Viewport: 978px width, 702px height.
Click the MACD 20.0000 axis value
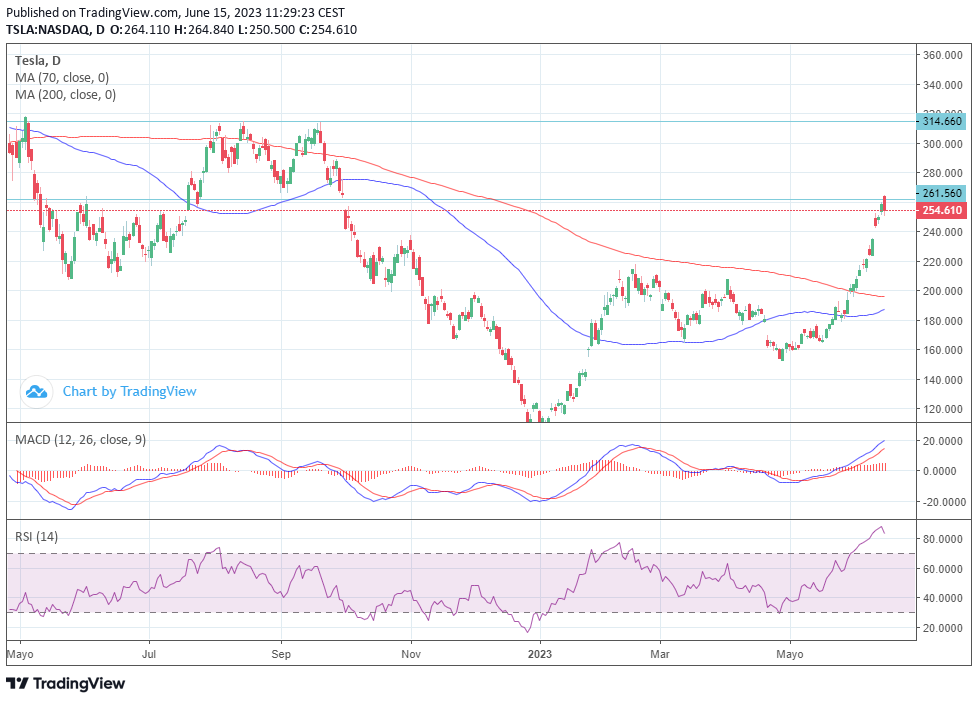click(942, 441)
